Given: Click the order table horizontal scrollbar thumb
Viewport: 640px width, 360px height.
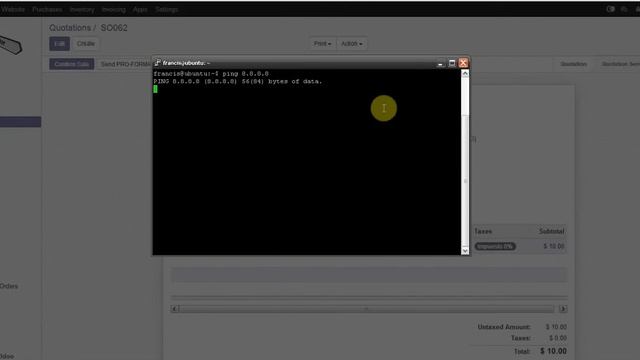Looking at the screenshot, I should coord(366,309).
